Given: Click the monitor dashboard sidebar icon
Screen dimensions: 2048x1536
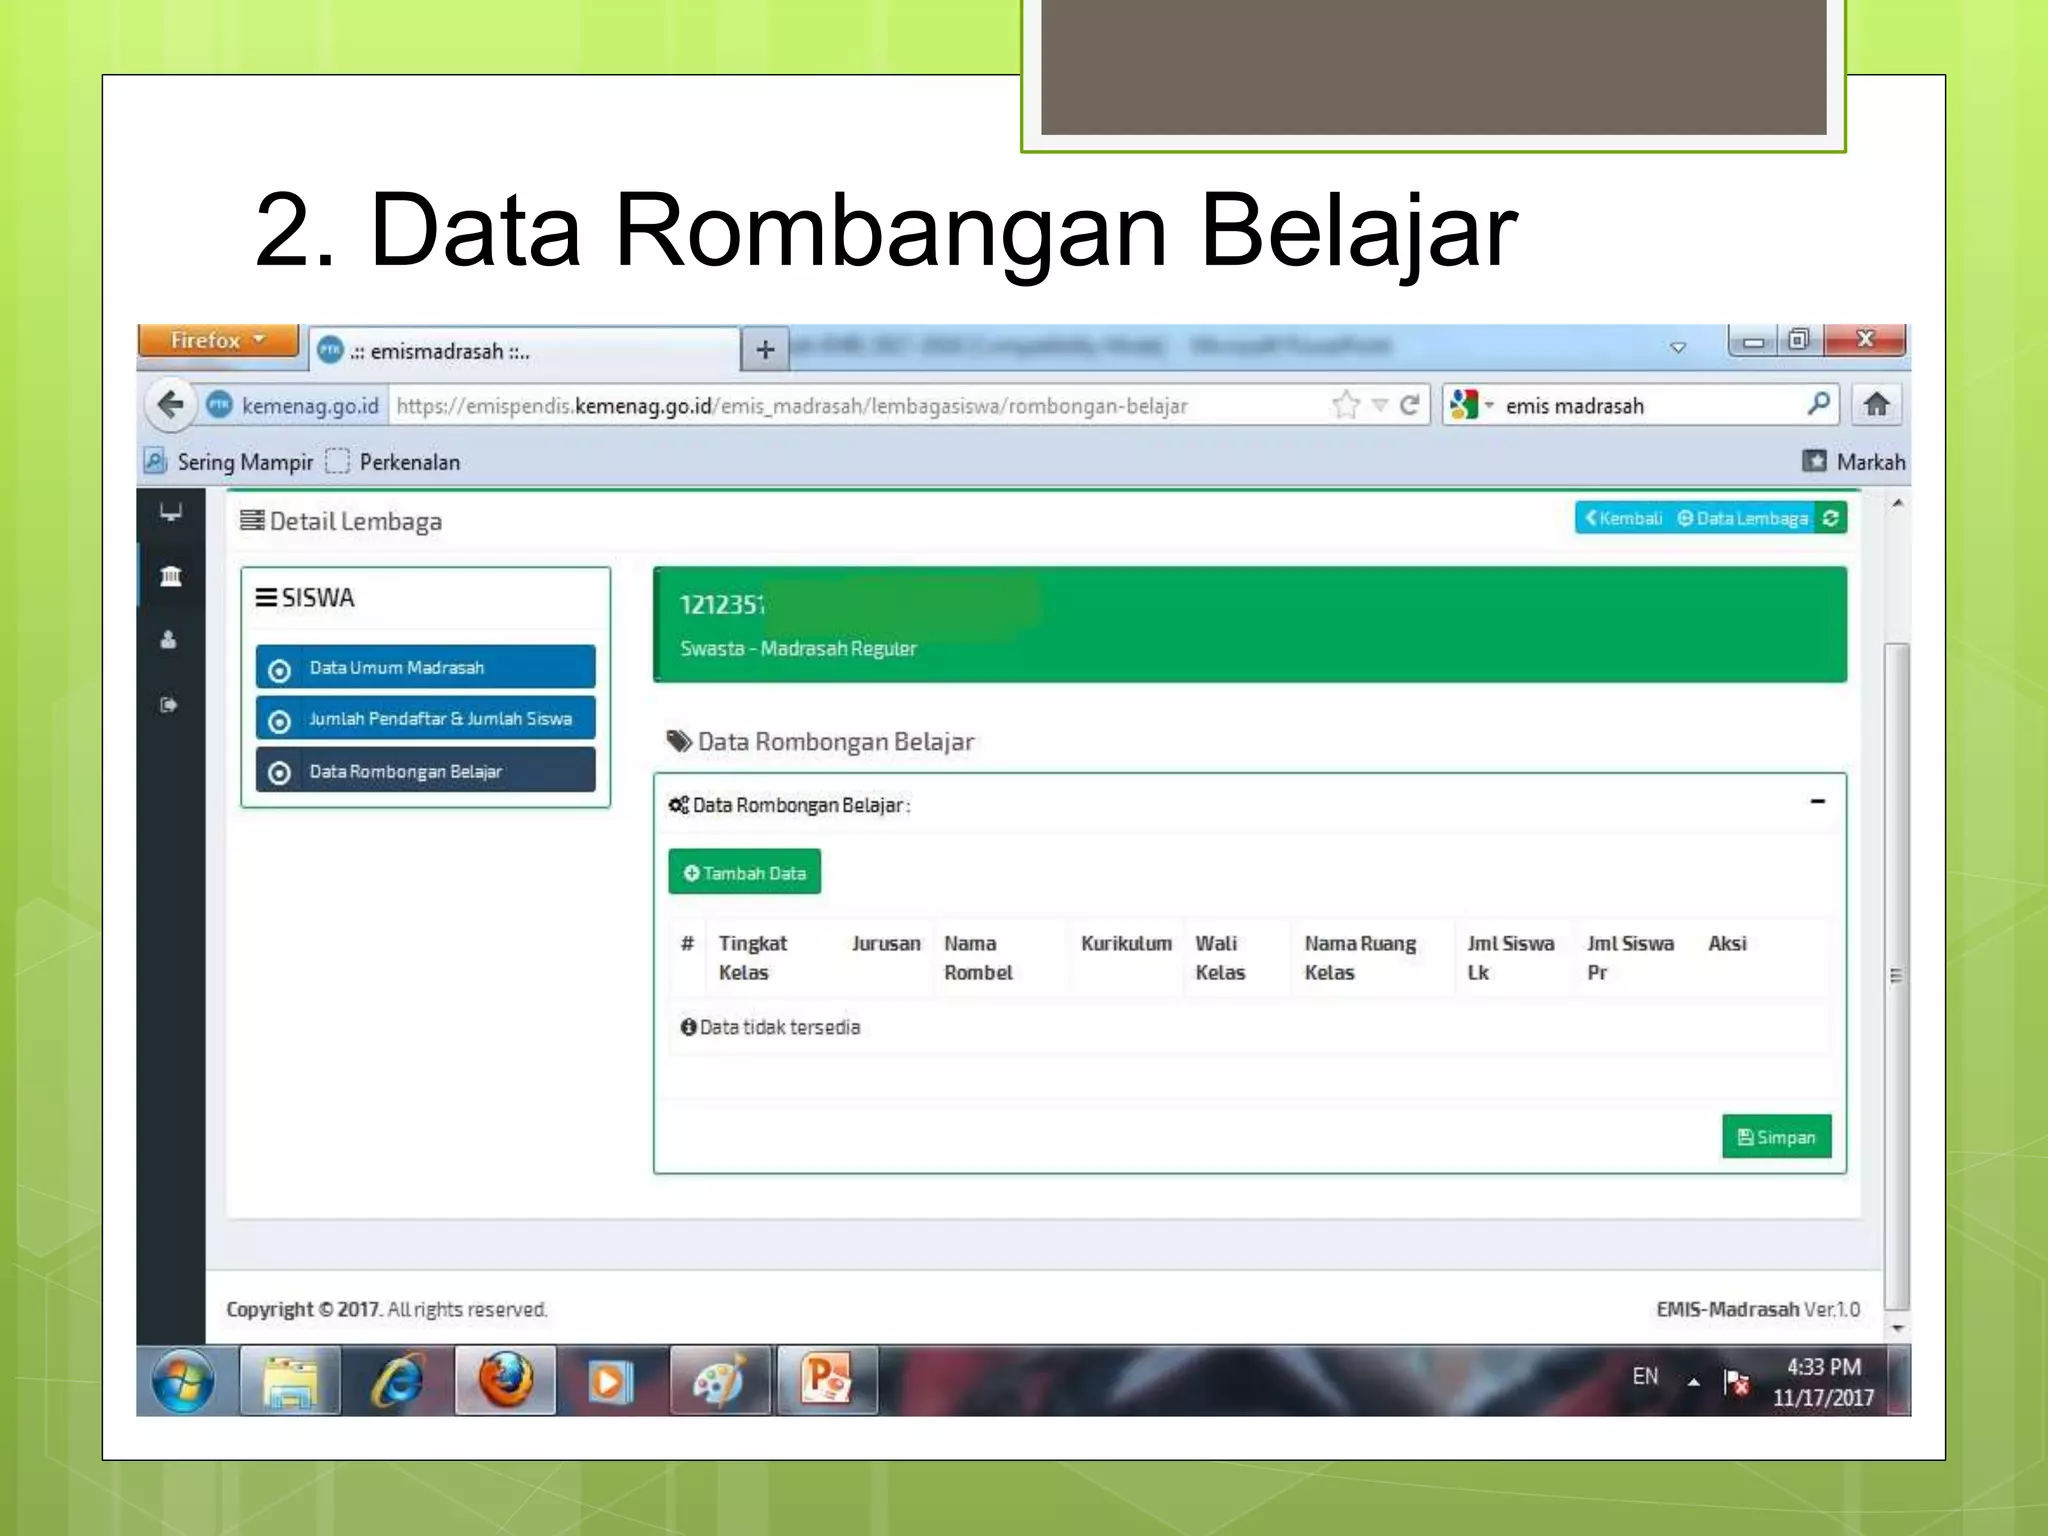Looking at the screenshot, I should [171, 513].
